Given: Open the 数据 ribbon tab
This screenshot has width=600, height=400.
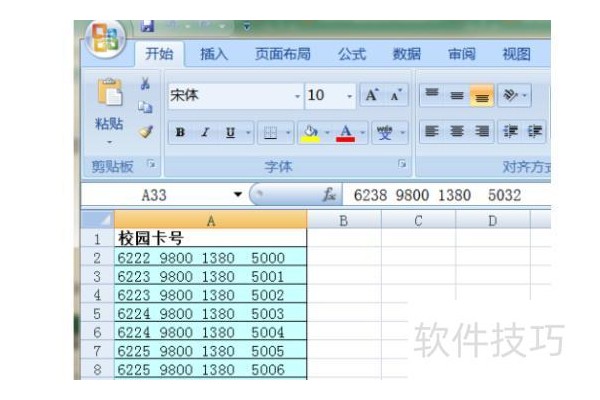Looking at the screenshot, I should [407, 54].
